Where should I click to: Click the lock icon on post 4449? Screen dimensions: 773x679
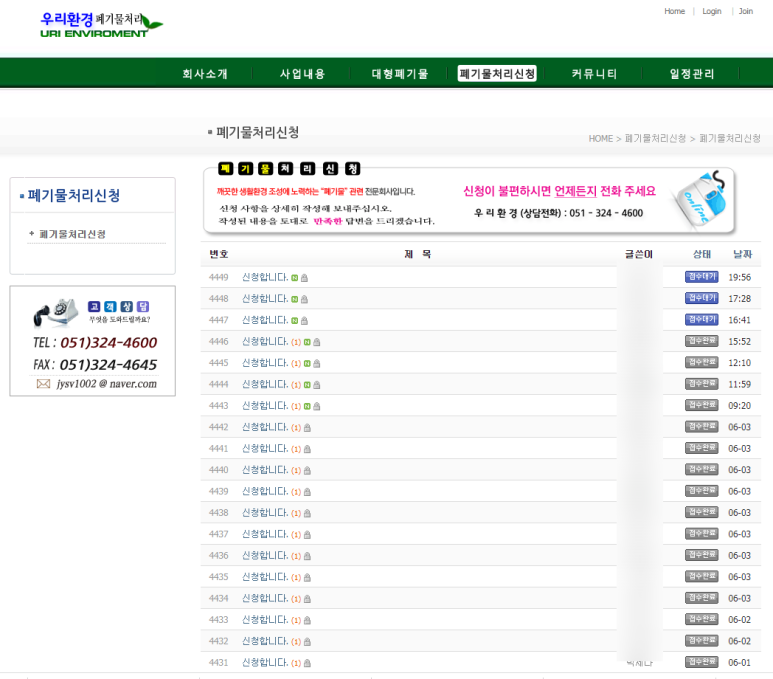(305, 278)
